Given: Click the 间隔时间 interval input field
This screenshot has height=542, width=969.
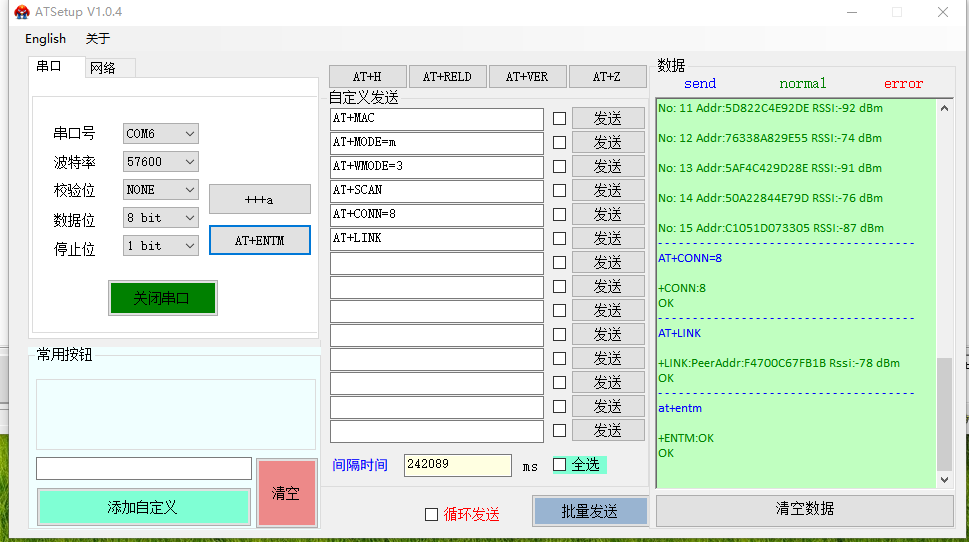Looking at the screenshot, I should [x=457, y=465].
